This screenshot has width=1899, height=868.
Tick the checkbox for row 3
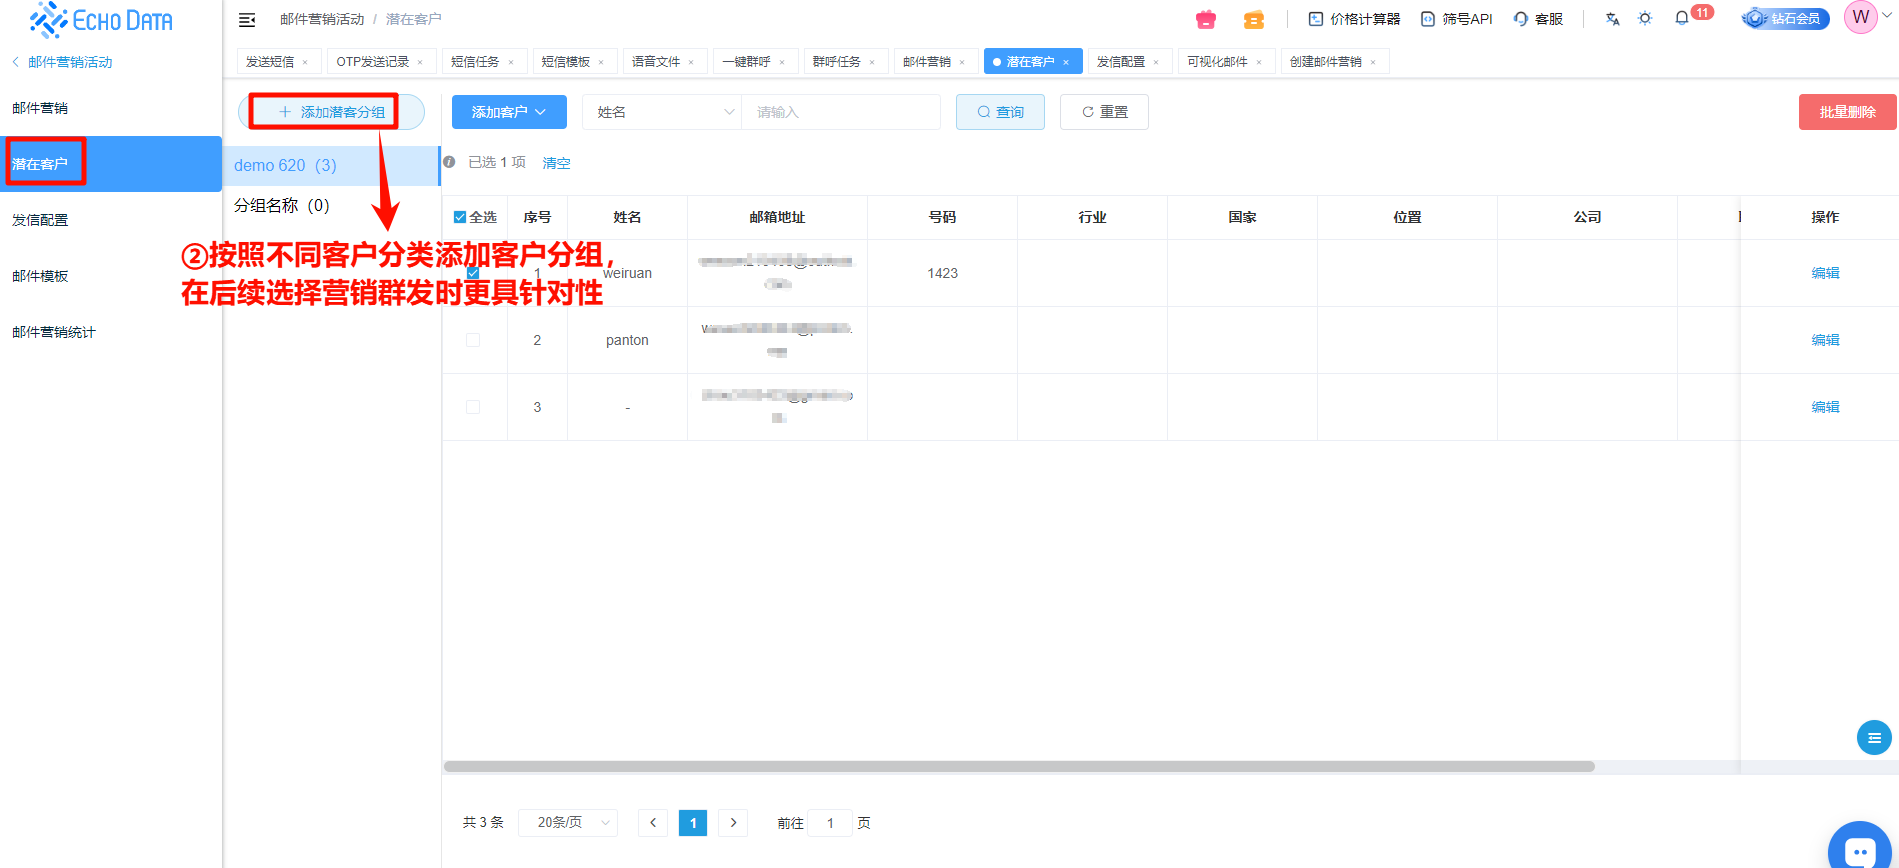[473, 407]
